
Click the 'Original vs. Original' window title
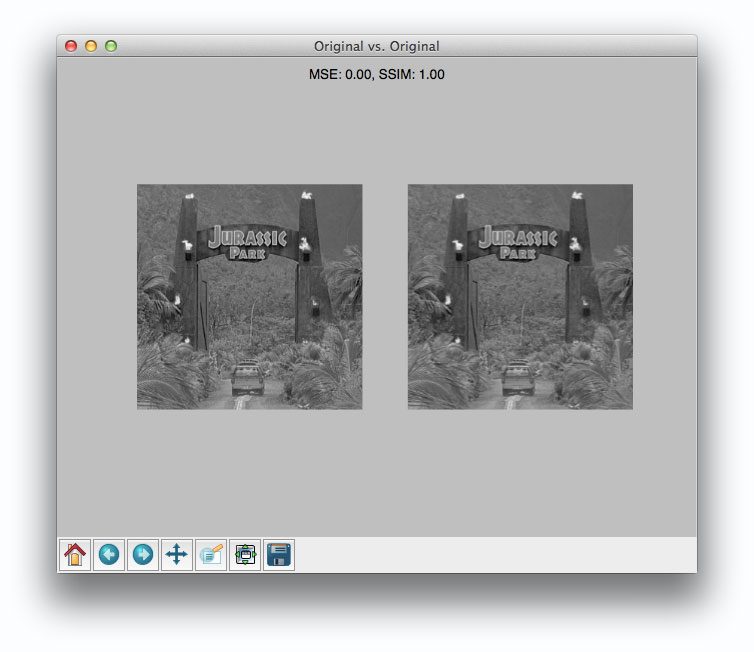click(377, 46)
